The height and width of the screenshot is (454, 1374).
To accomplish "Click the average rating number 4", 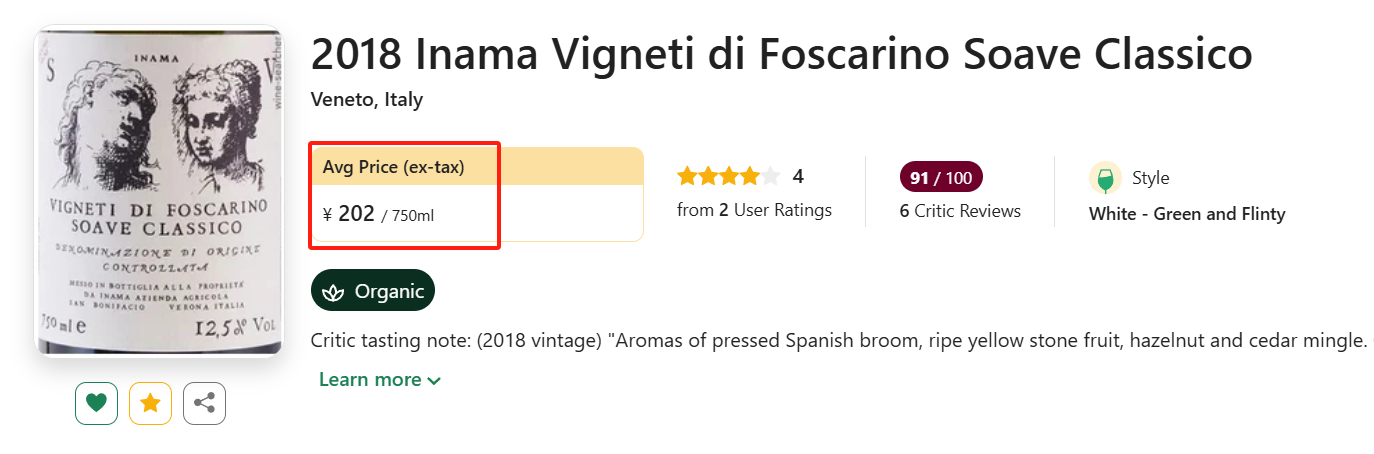I will coord(798,177).
